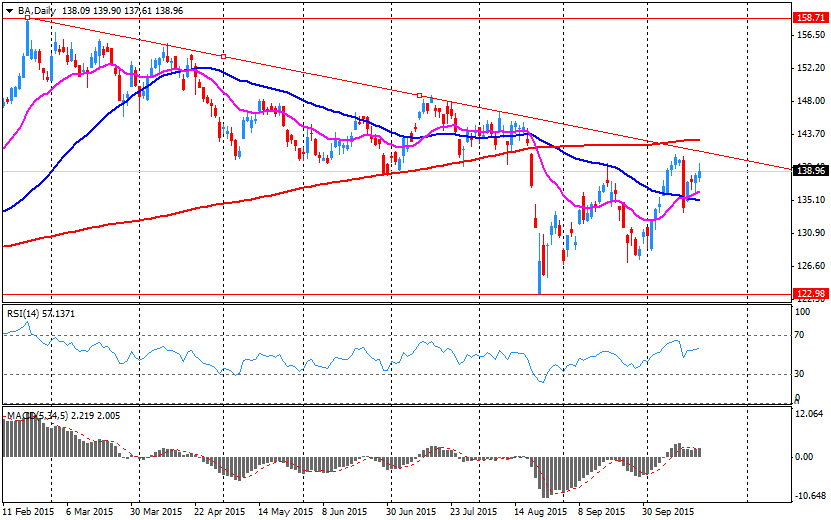The image size is (831, 520).
Task: Click the MACD(5,34,5) indicator label
Action: (64, 416)
